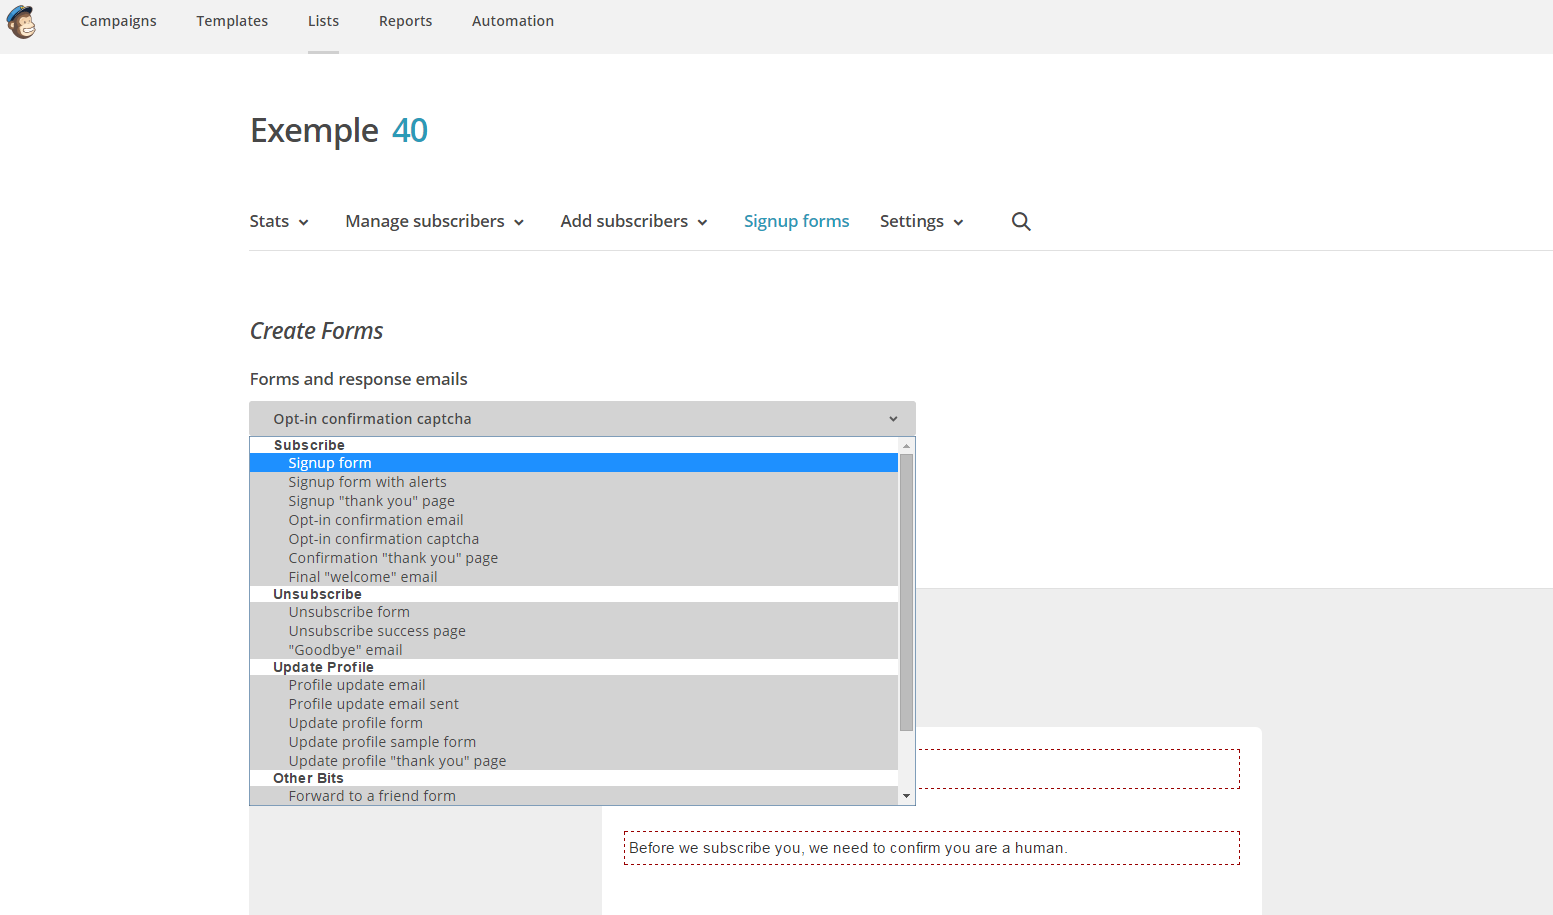Choose 'Unsubscribe success page' option
1553x915 pixels.
574,631
